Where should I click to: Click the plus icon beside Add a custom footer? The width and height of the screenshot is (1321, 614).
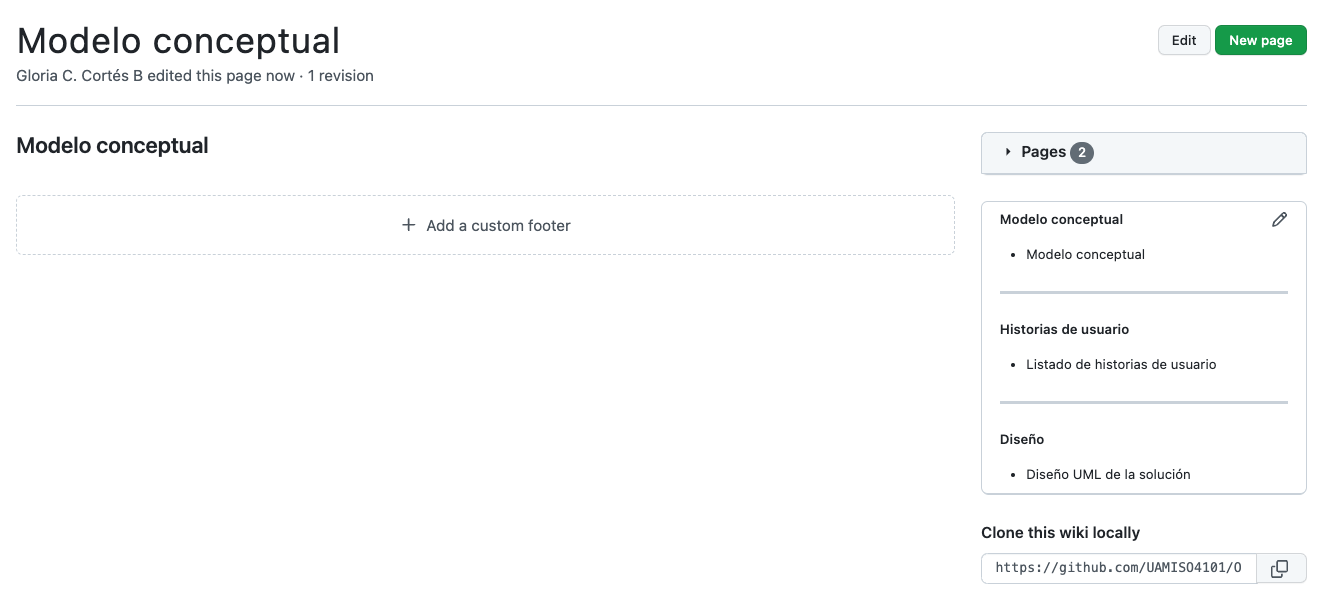click(x=408, y=226)
